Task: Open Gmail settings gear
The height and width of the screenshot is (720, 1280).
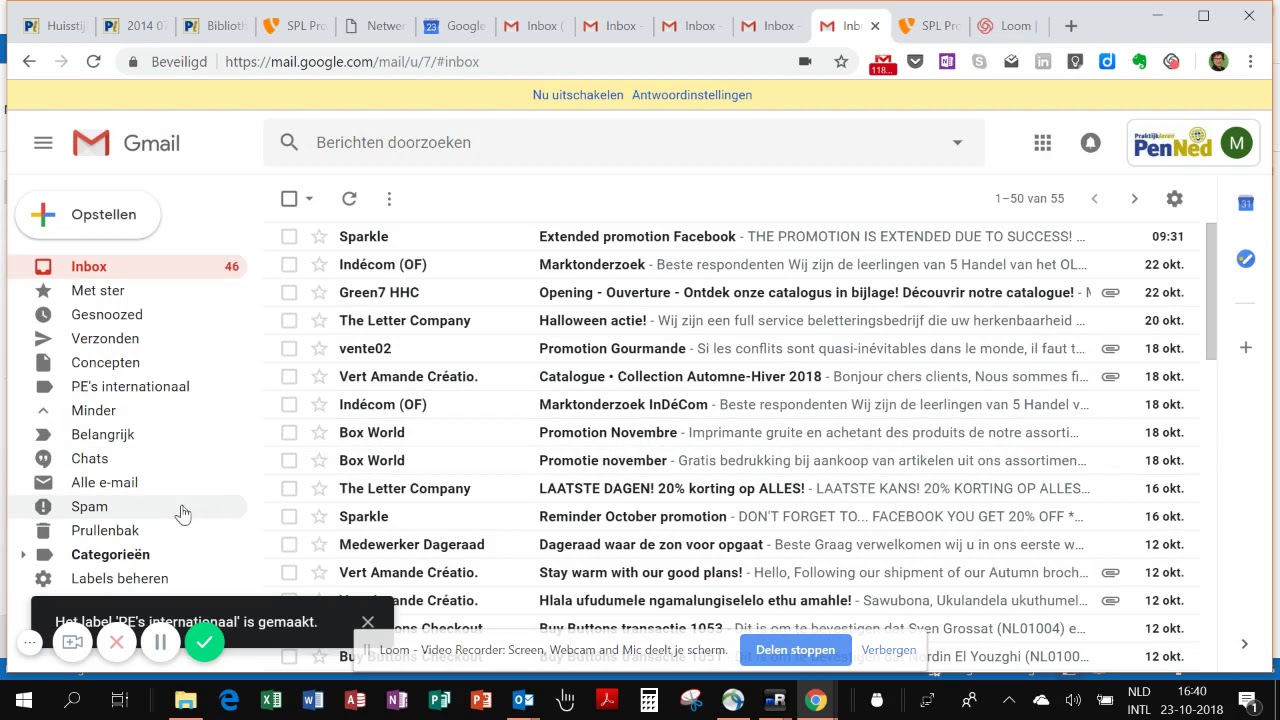Action: pos(1174,199)
